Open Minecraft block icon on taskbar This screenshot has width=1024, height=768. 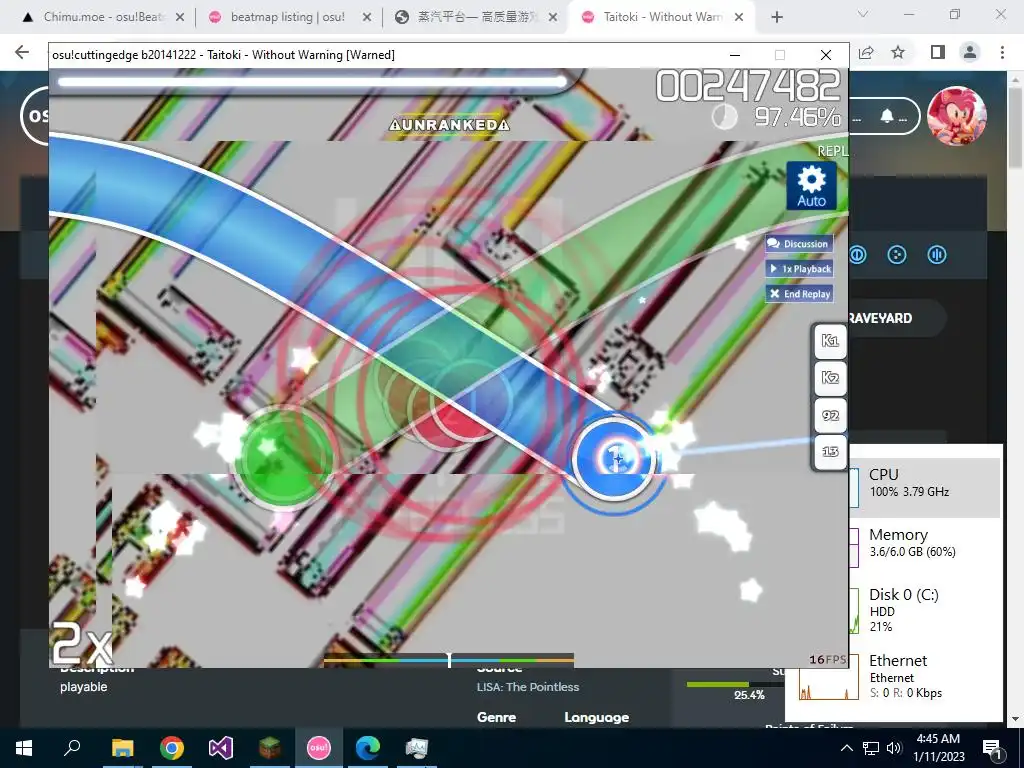click(x=270, y=748)
